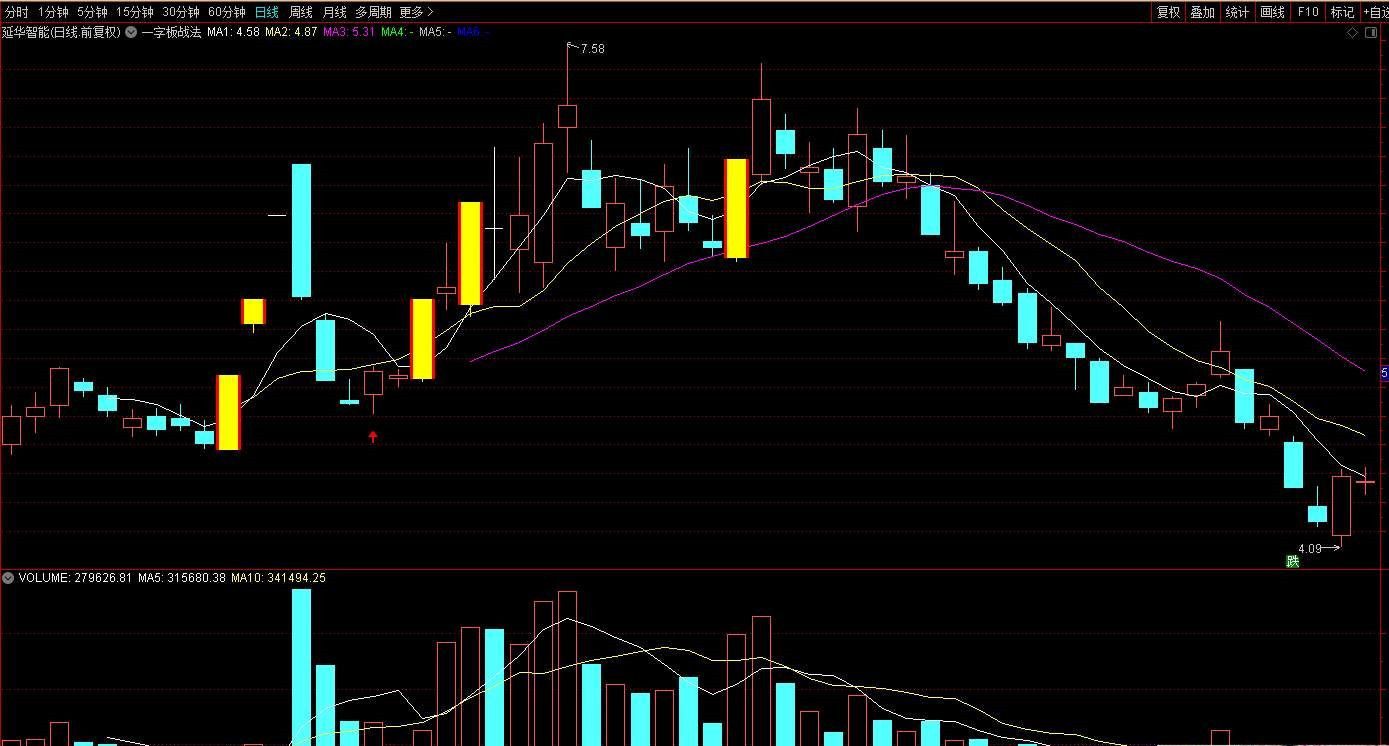Click the 一字板战法 indicator name

pyautogui.click(x=171, y=32)
